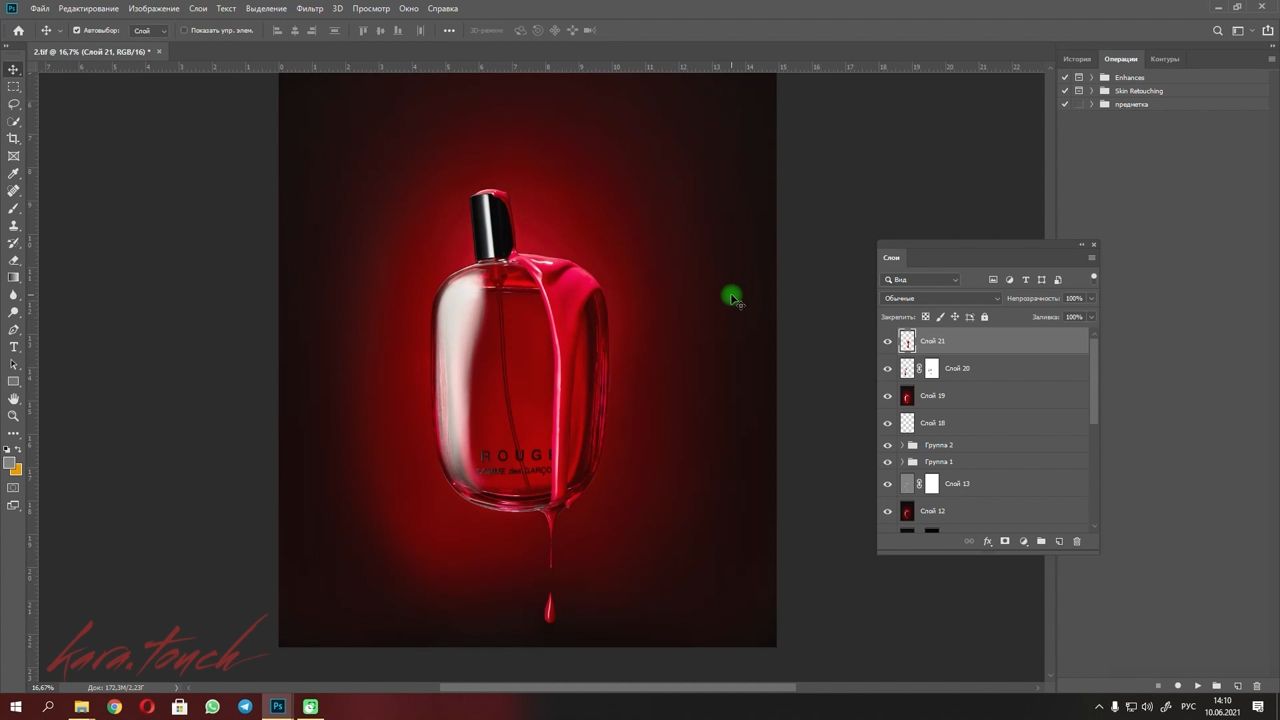
Task: Add a layer mask from Layers panel footer
Action: [x=1005, y=541]
